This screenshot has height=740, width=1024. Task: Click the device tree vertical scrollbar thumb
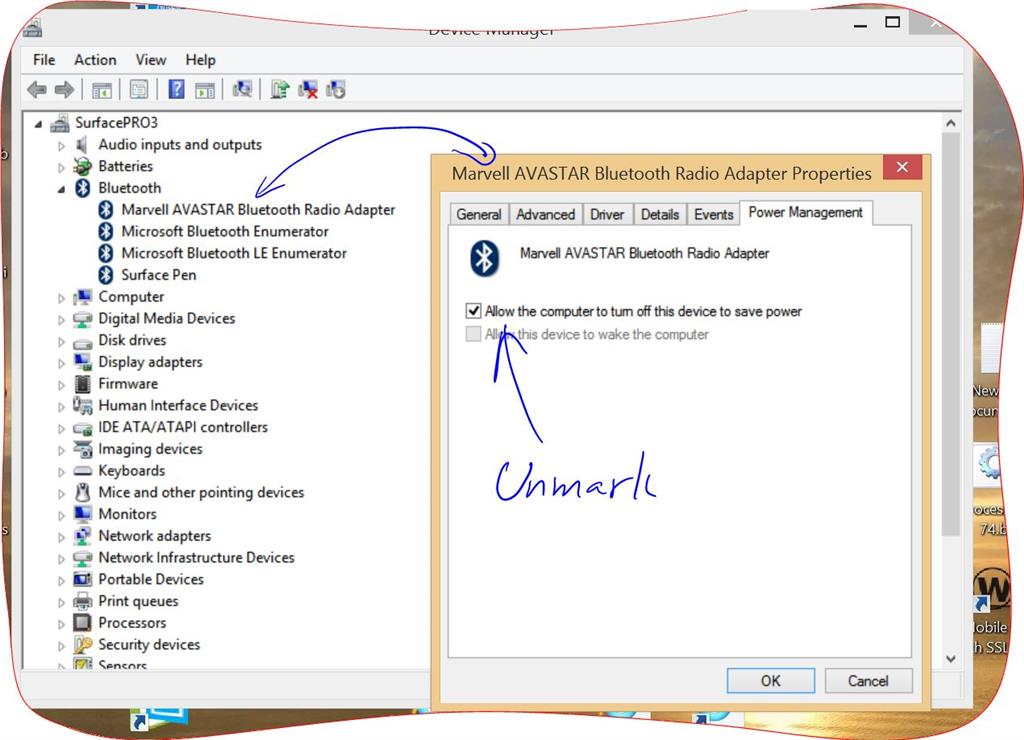click(x=951, y=334)
